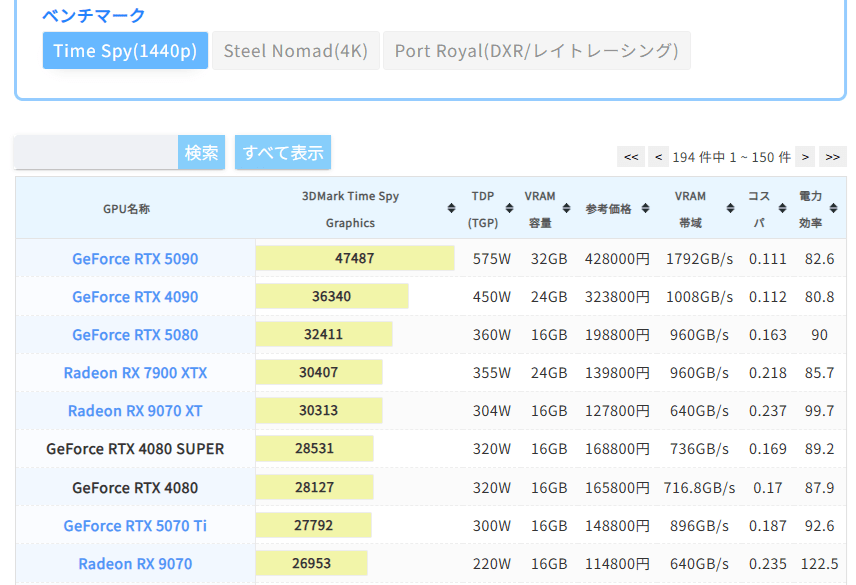Click the 1008GB/s bandwidth cell
Viewport: 856px width, 585px height.
tap(699, 297)
